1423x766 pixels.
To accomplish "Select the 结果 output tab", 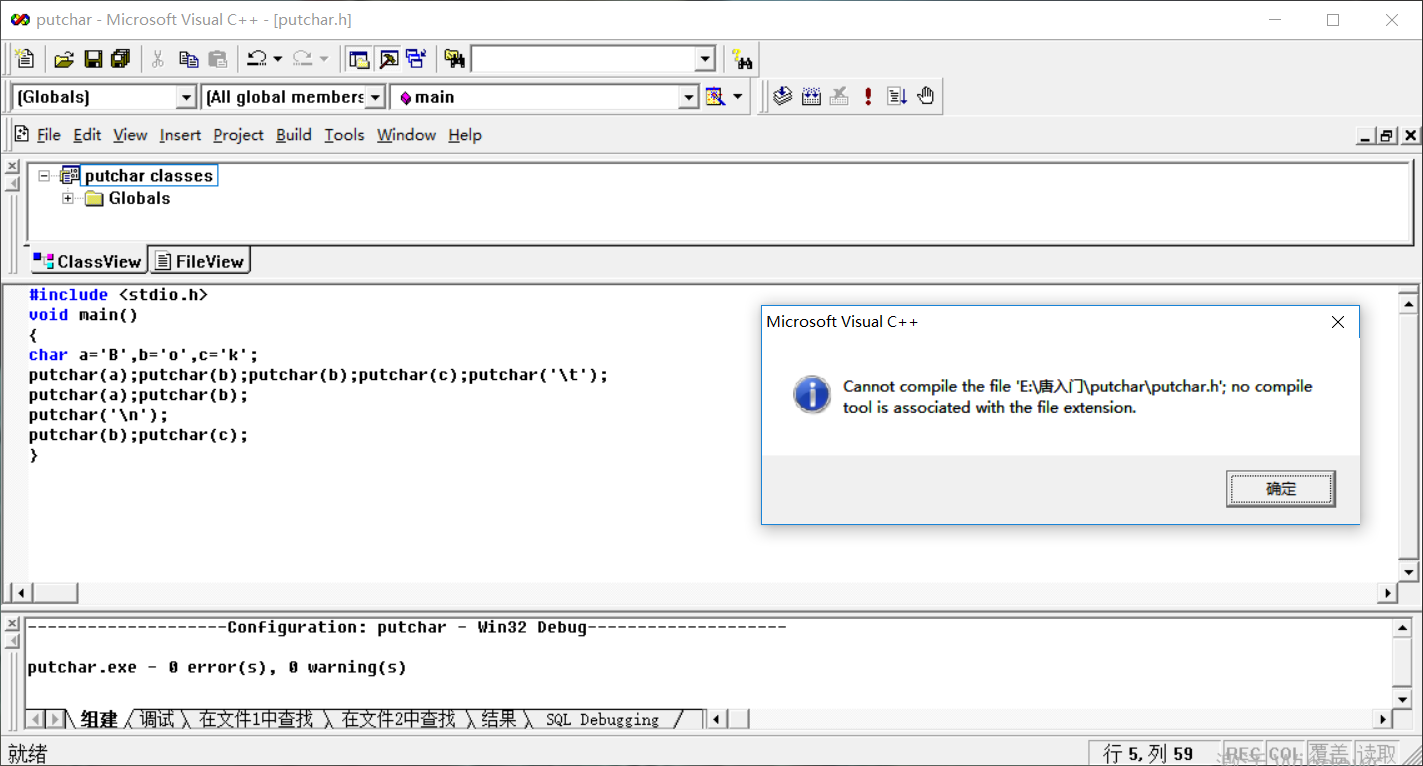I will [498, 719].
